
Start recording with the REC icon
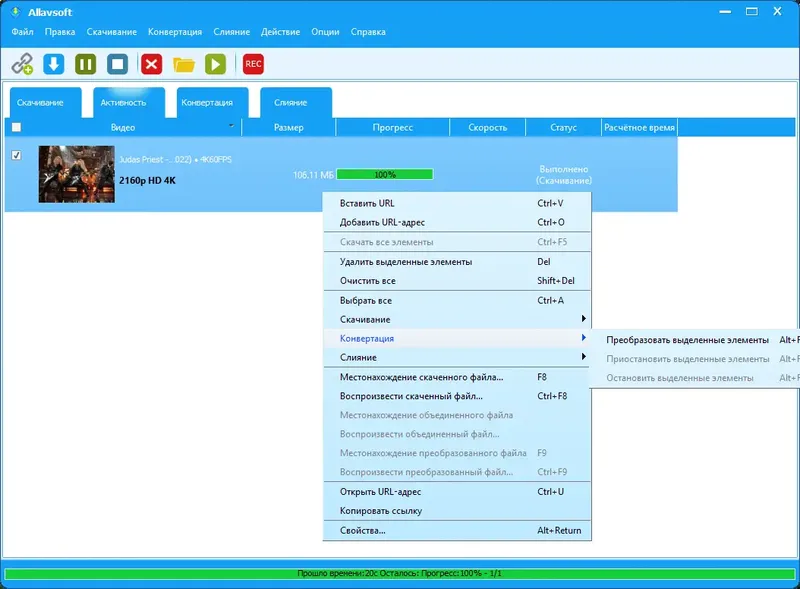[x=251, y=62]
